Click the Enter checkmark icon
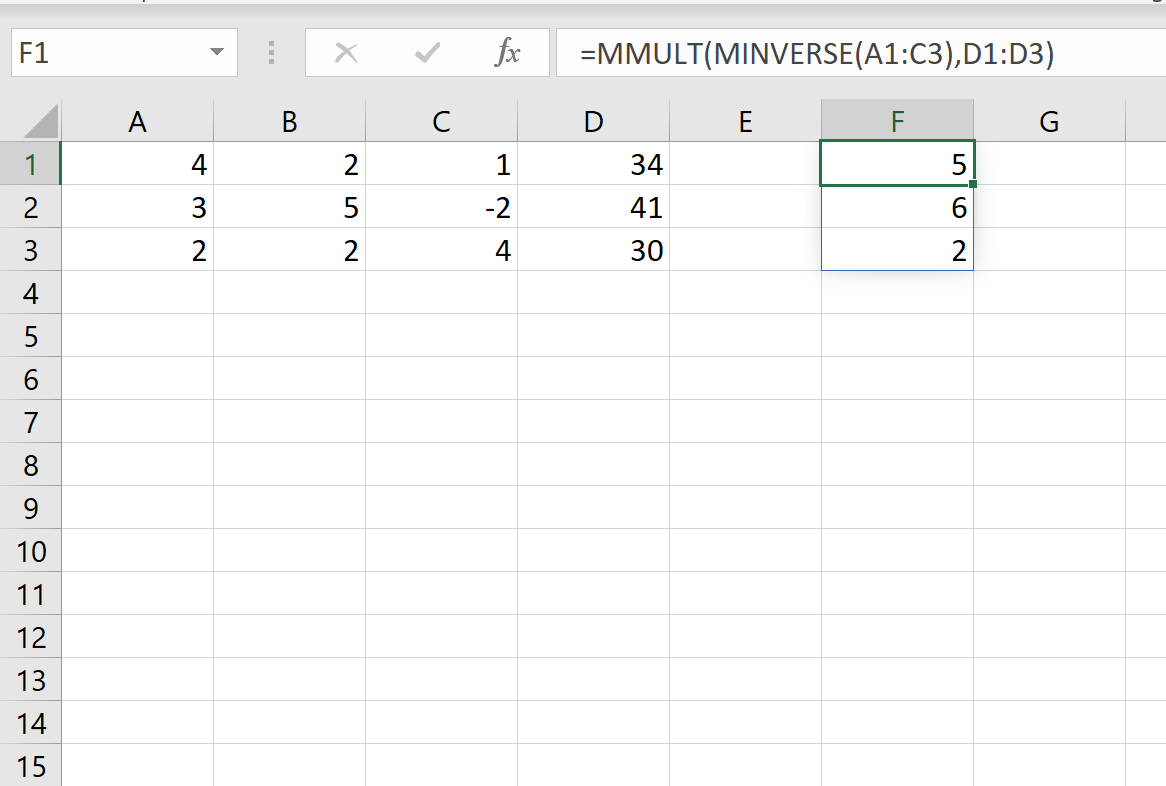 426,55
